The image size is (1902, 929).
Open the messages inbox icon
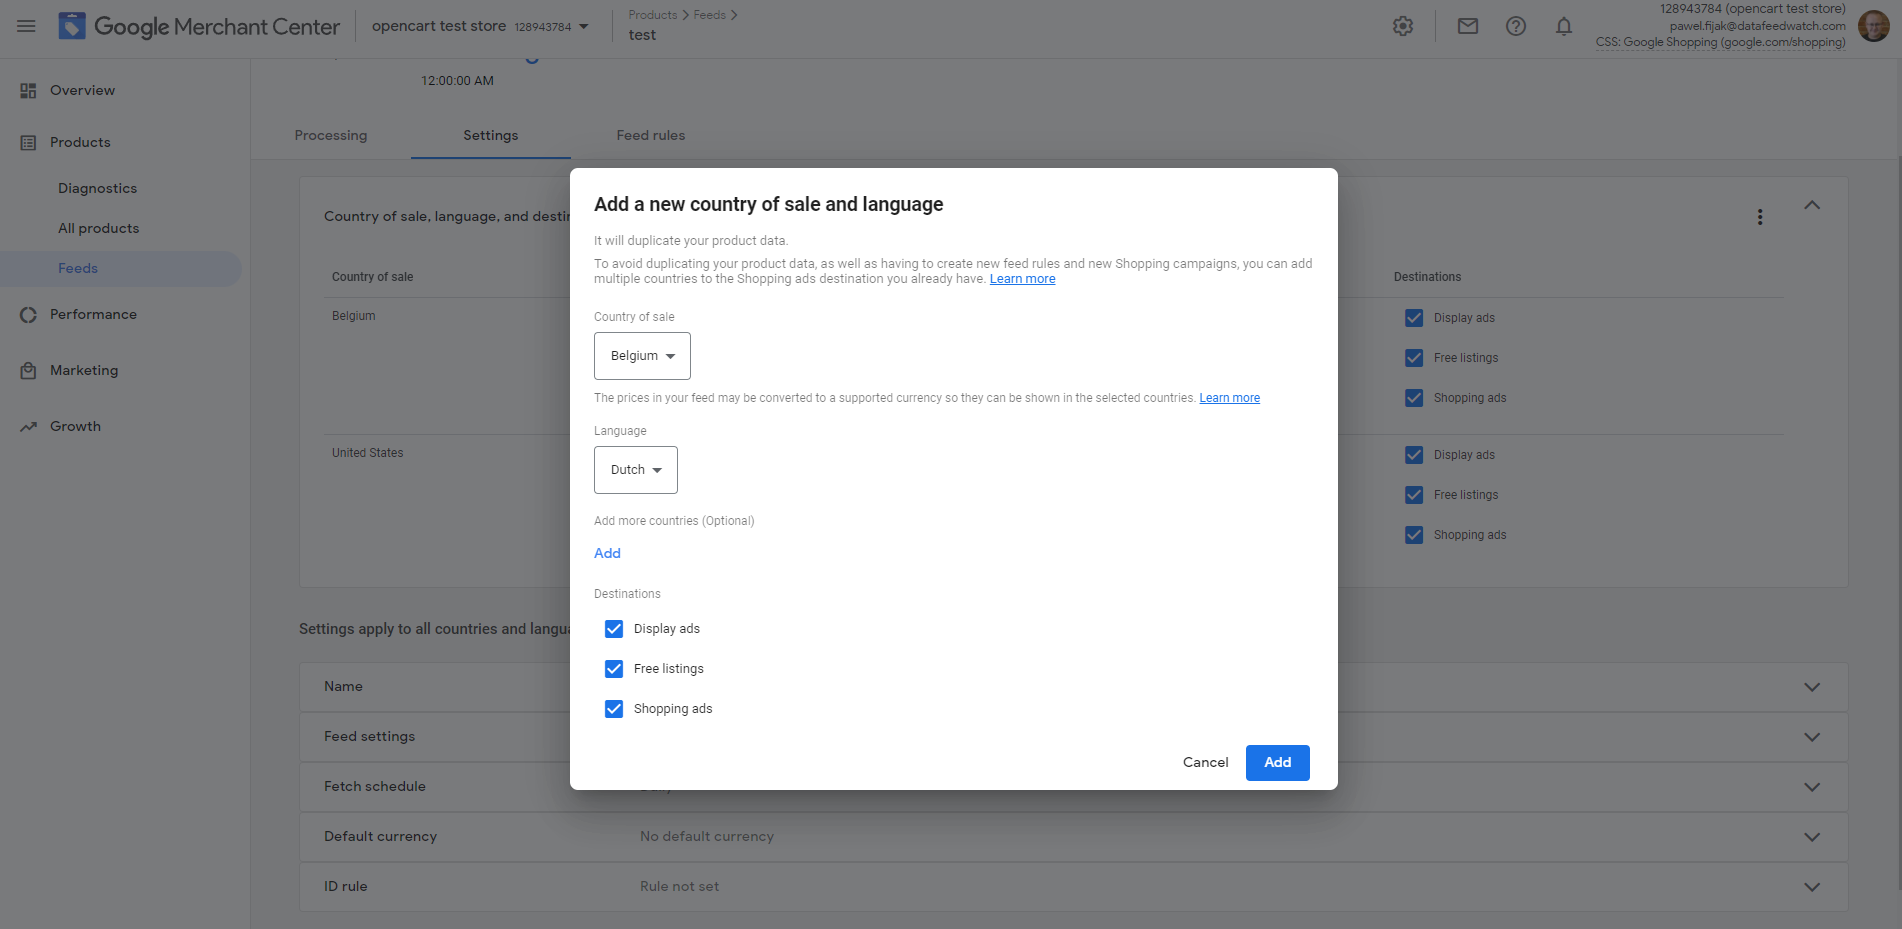pos(1467,26)
